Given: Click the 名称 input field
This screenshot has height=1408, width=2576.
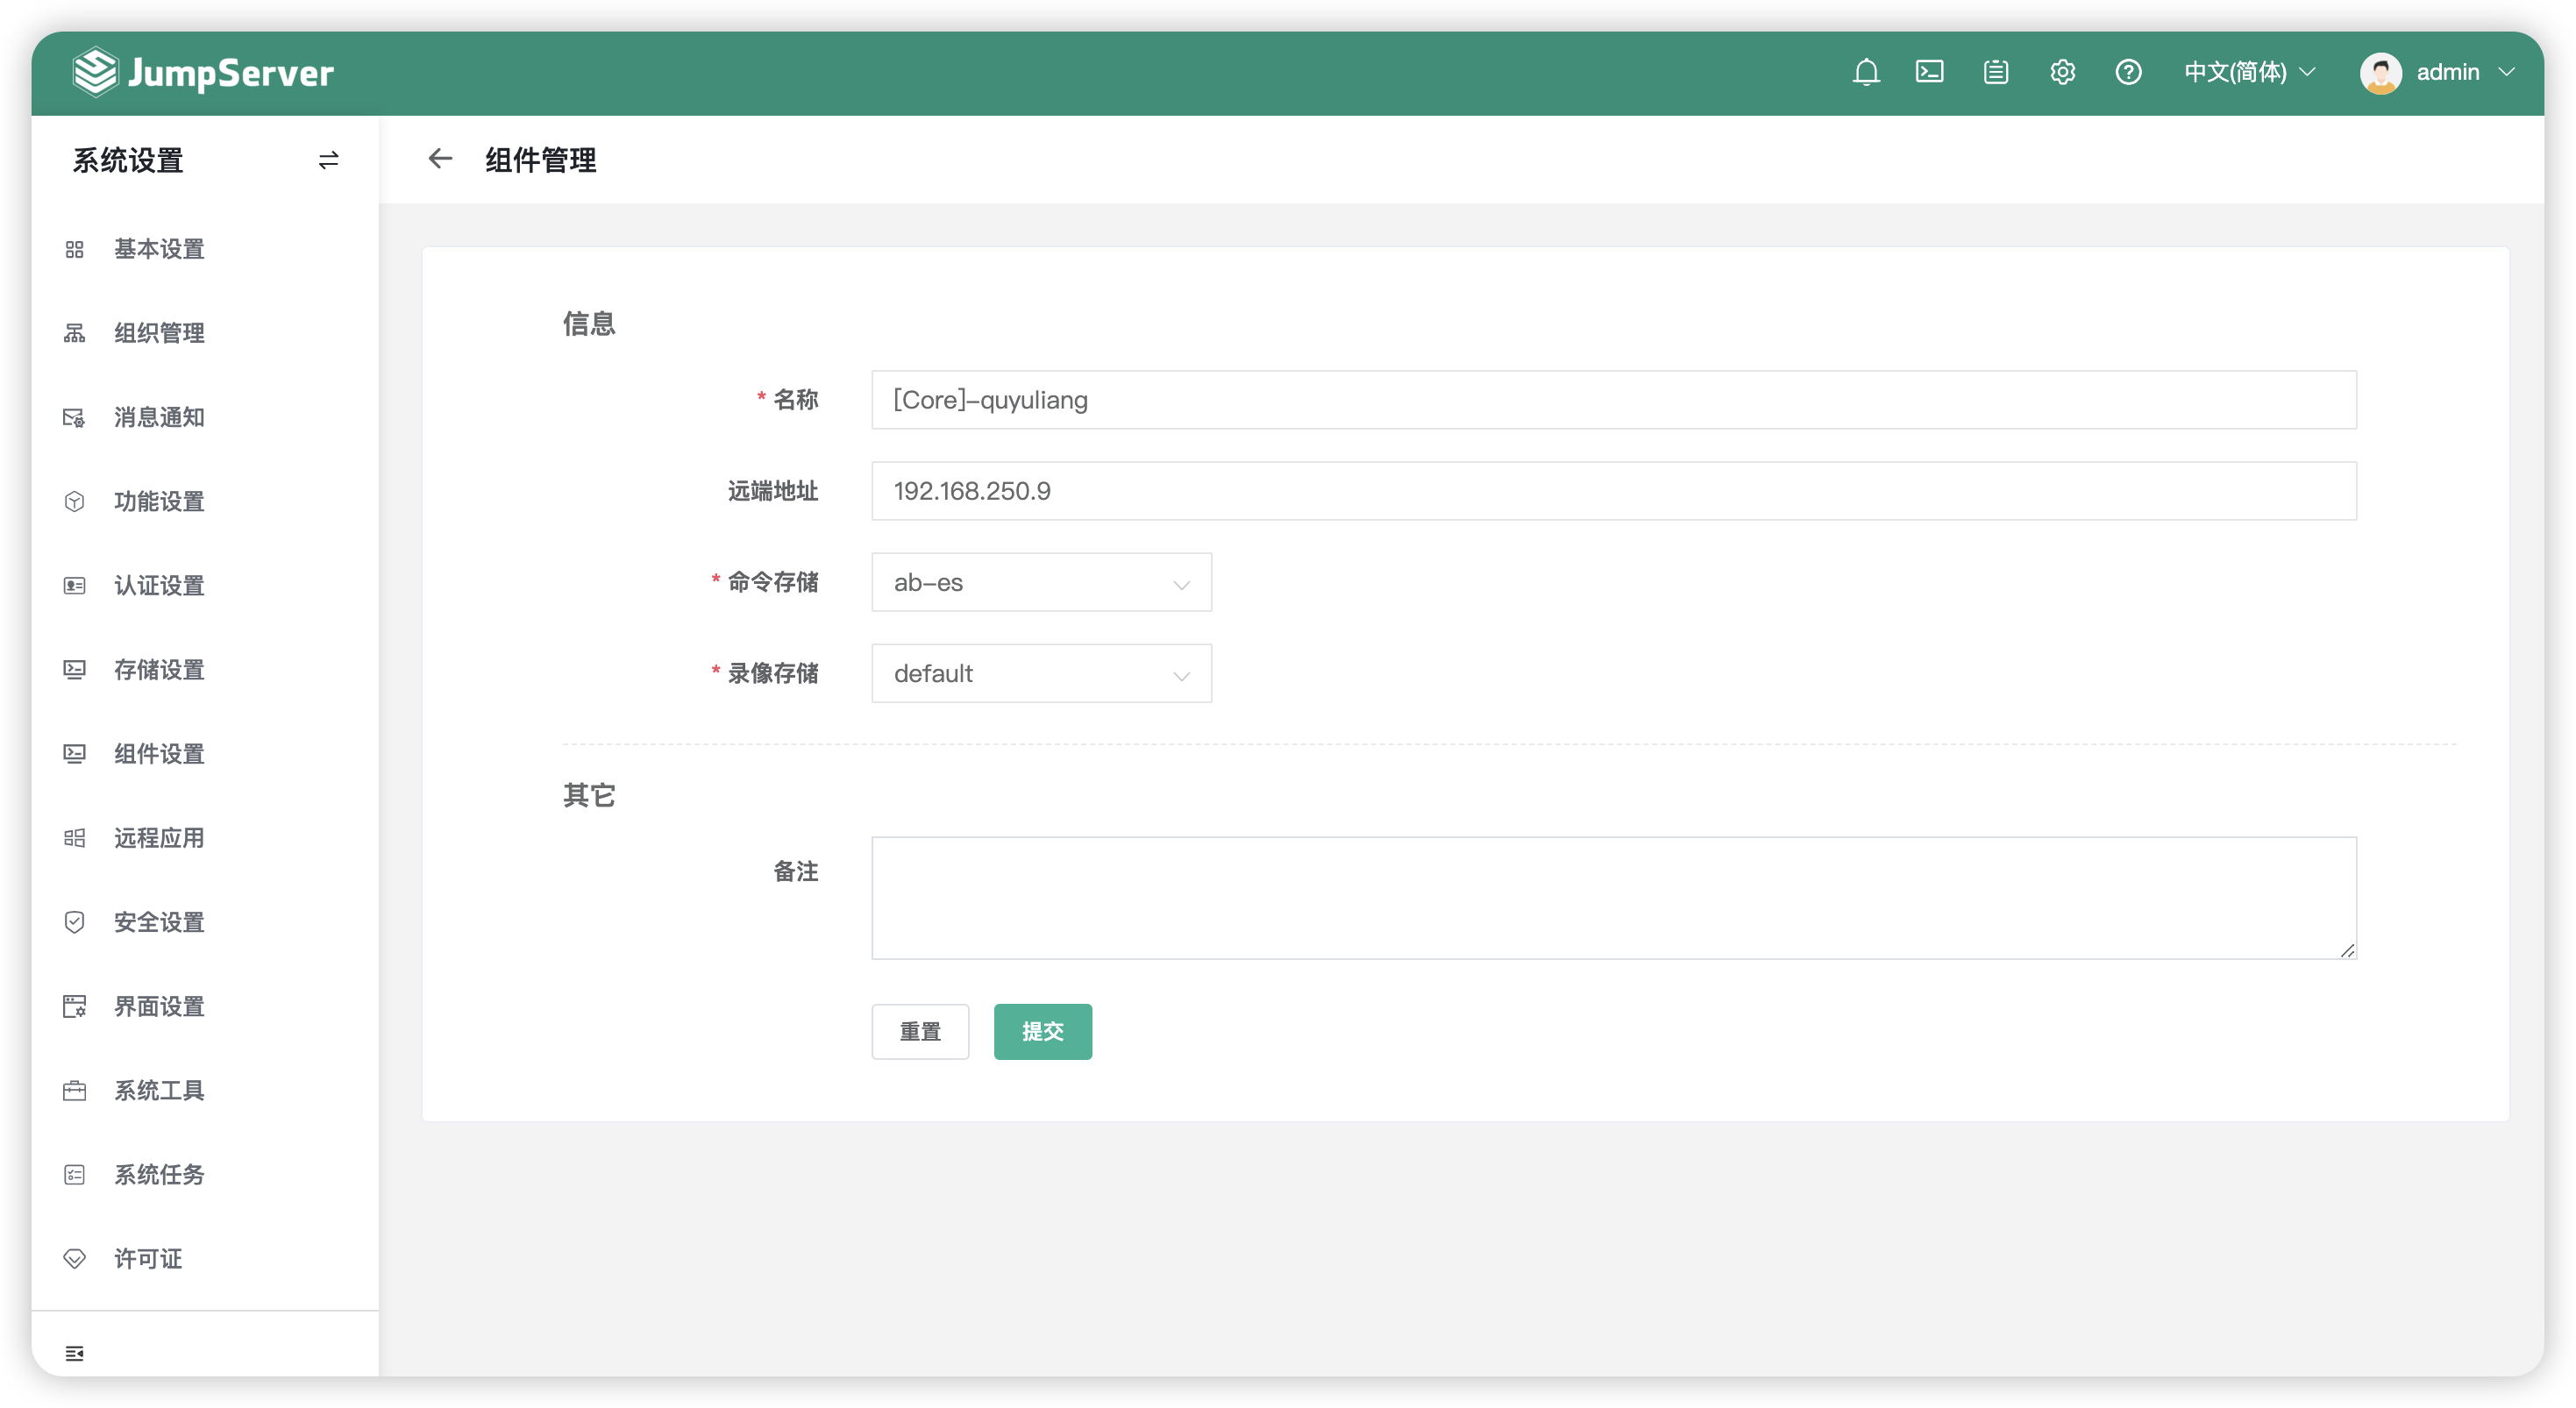Looking at the screenshot, I should 1614,400.
